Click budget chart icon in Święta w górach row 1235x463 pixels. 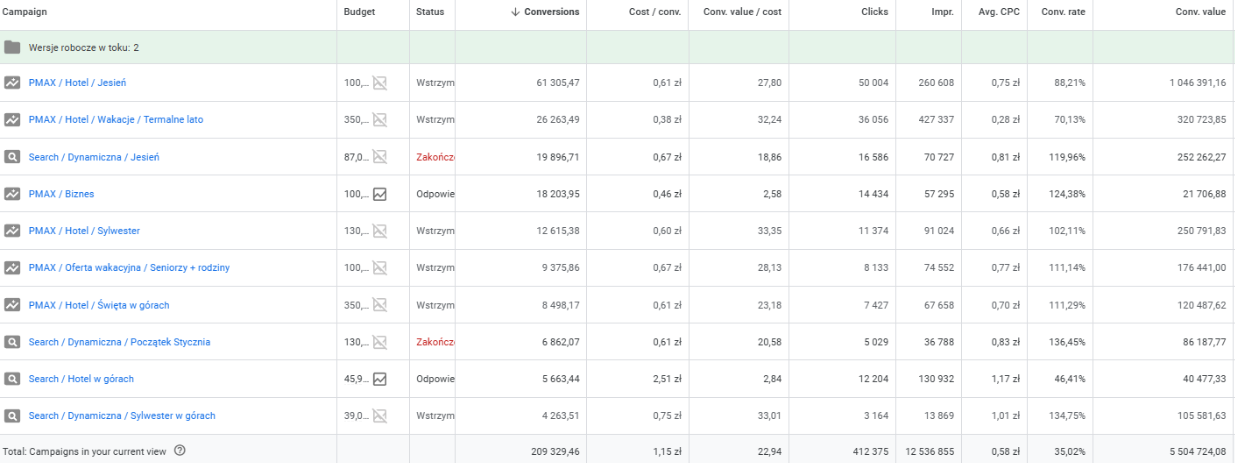380,305
